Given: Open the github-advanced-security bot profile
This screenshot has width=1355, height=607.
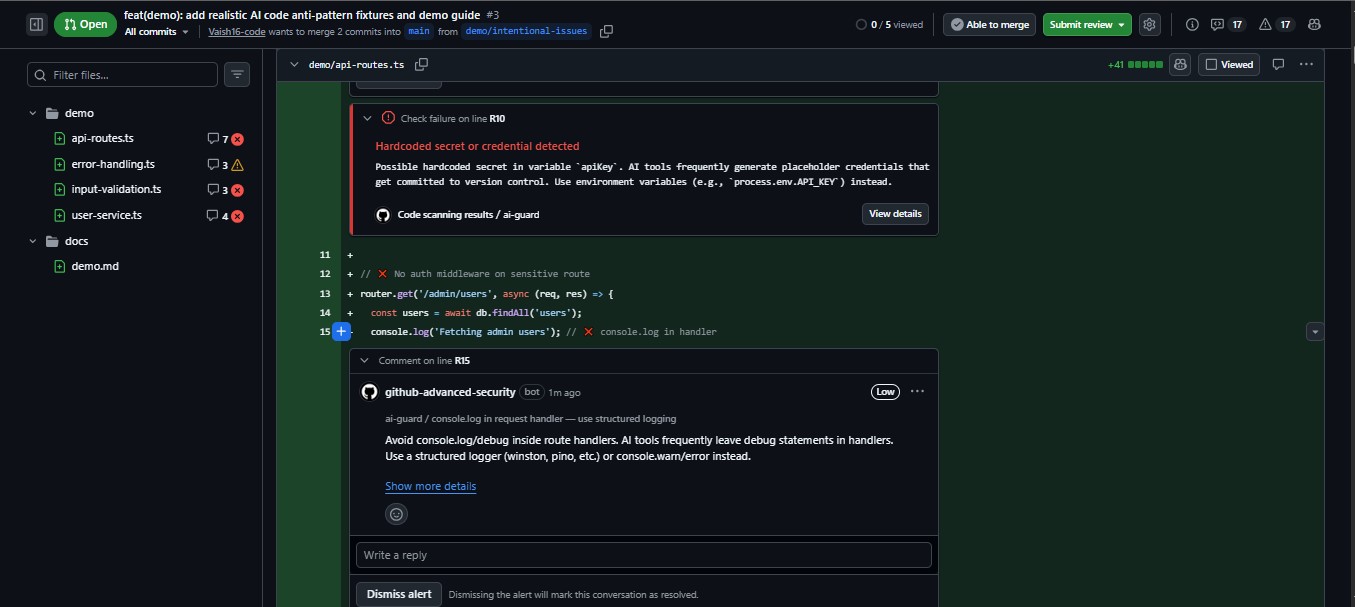Looking at the screenshot, I should pos(450,392).
